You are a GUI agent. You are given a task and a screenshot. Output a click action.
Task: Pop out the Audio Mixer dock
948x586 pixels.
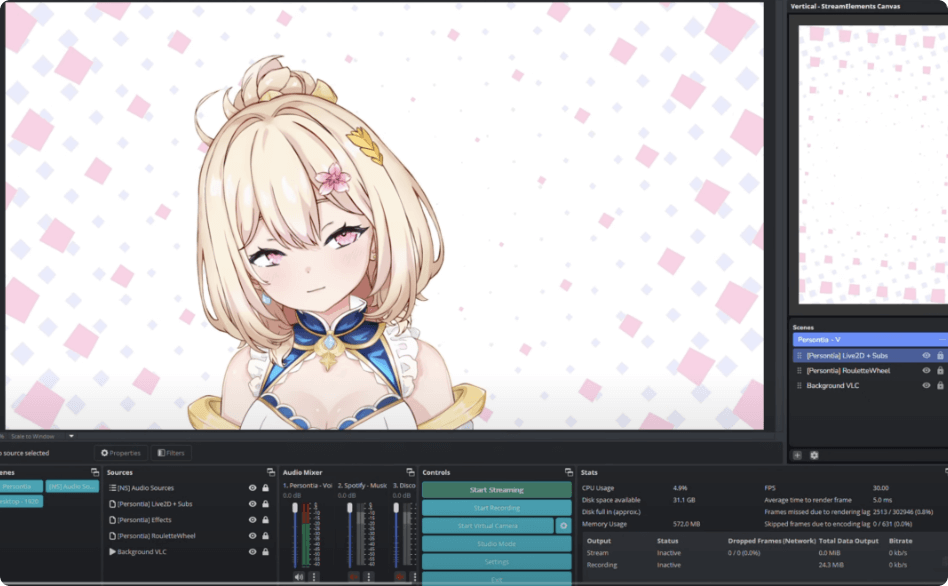pyautogui.click(x=410, y=472)
